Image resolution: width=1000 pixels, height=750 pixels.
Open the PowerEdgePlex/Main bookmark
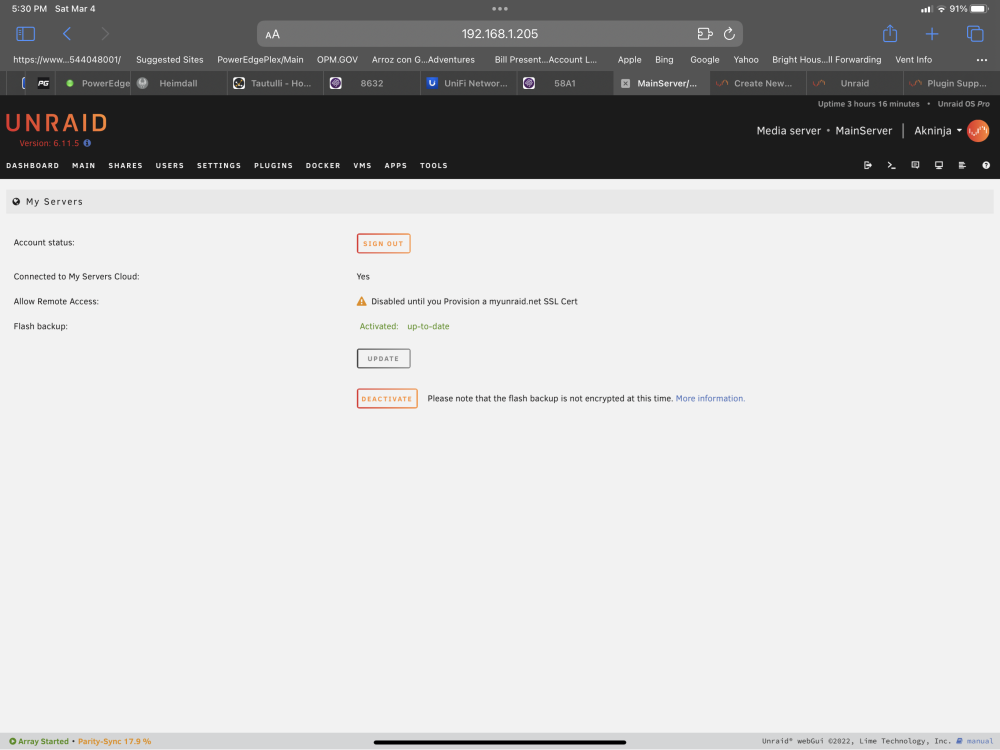pos(260,60)
